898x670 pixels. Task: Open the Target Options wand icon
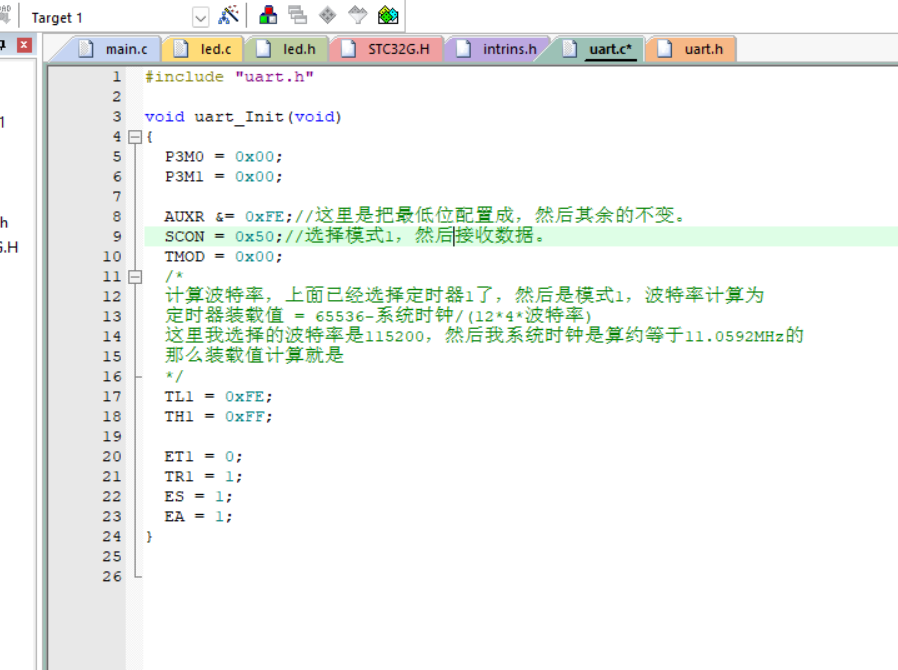(x=229, y=15)
